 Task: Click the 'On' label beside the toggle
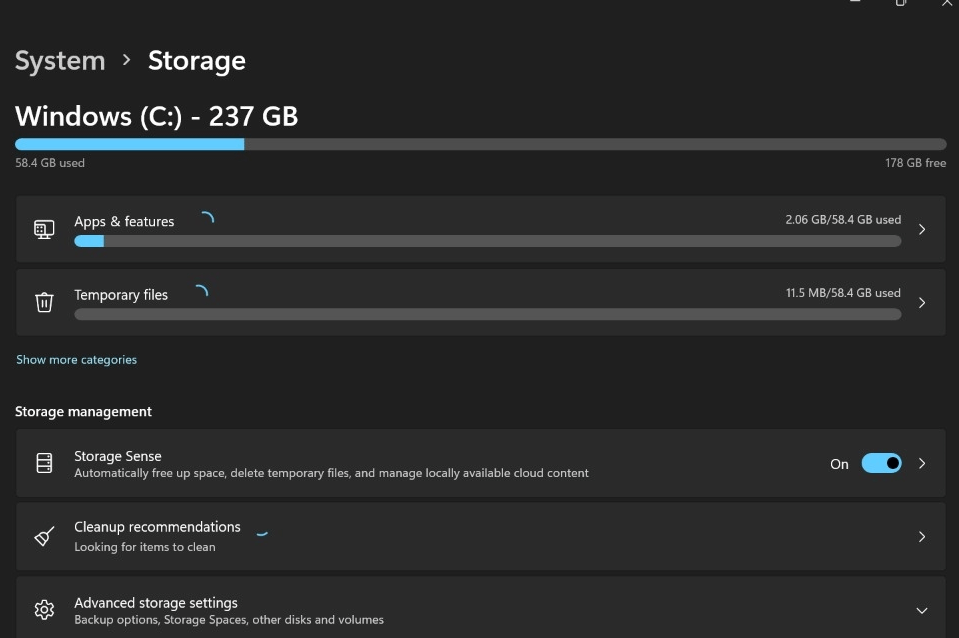click(839, 464)
